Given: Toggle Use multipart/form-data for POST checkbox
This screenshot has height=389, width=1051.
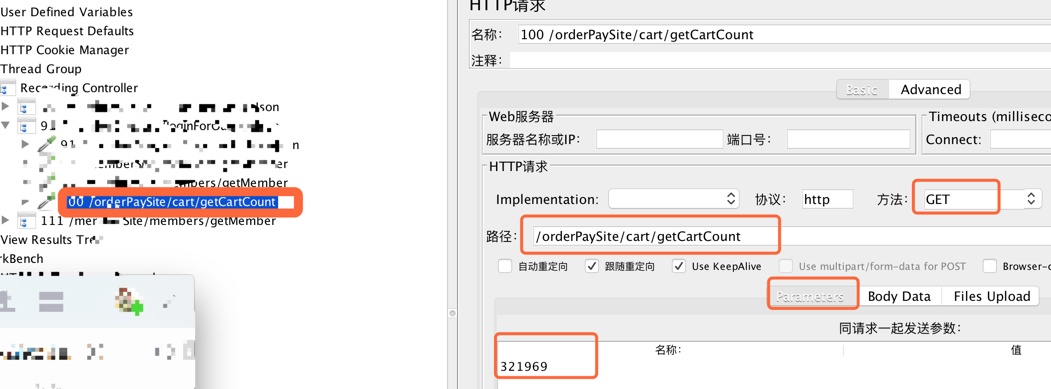Looking at the screenshot, I should pyautogui.click(x=786, y=266).
